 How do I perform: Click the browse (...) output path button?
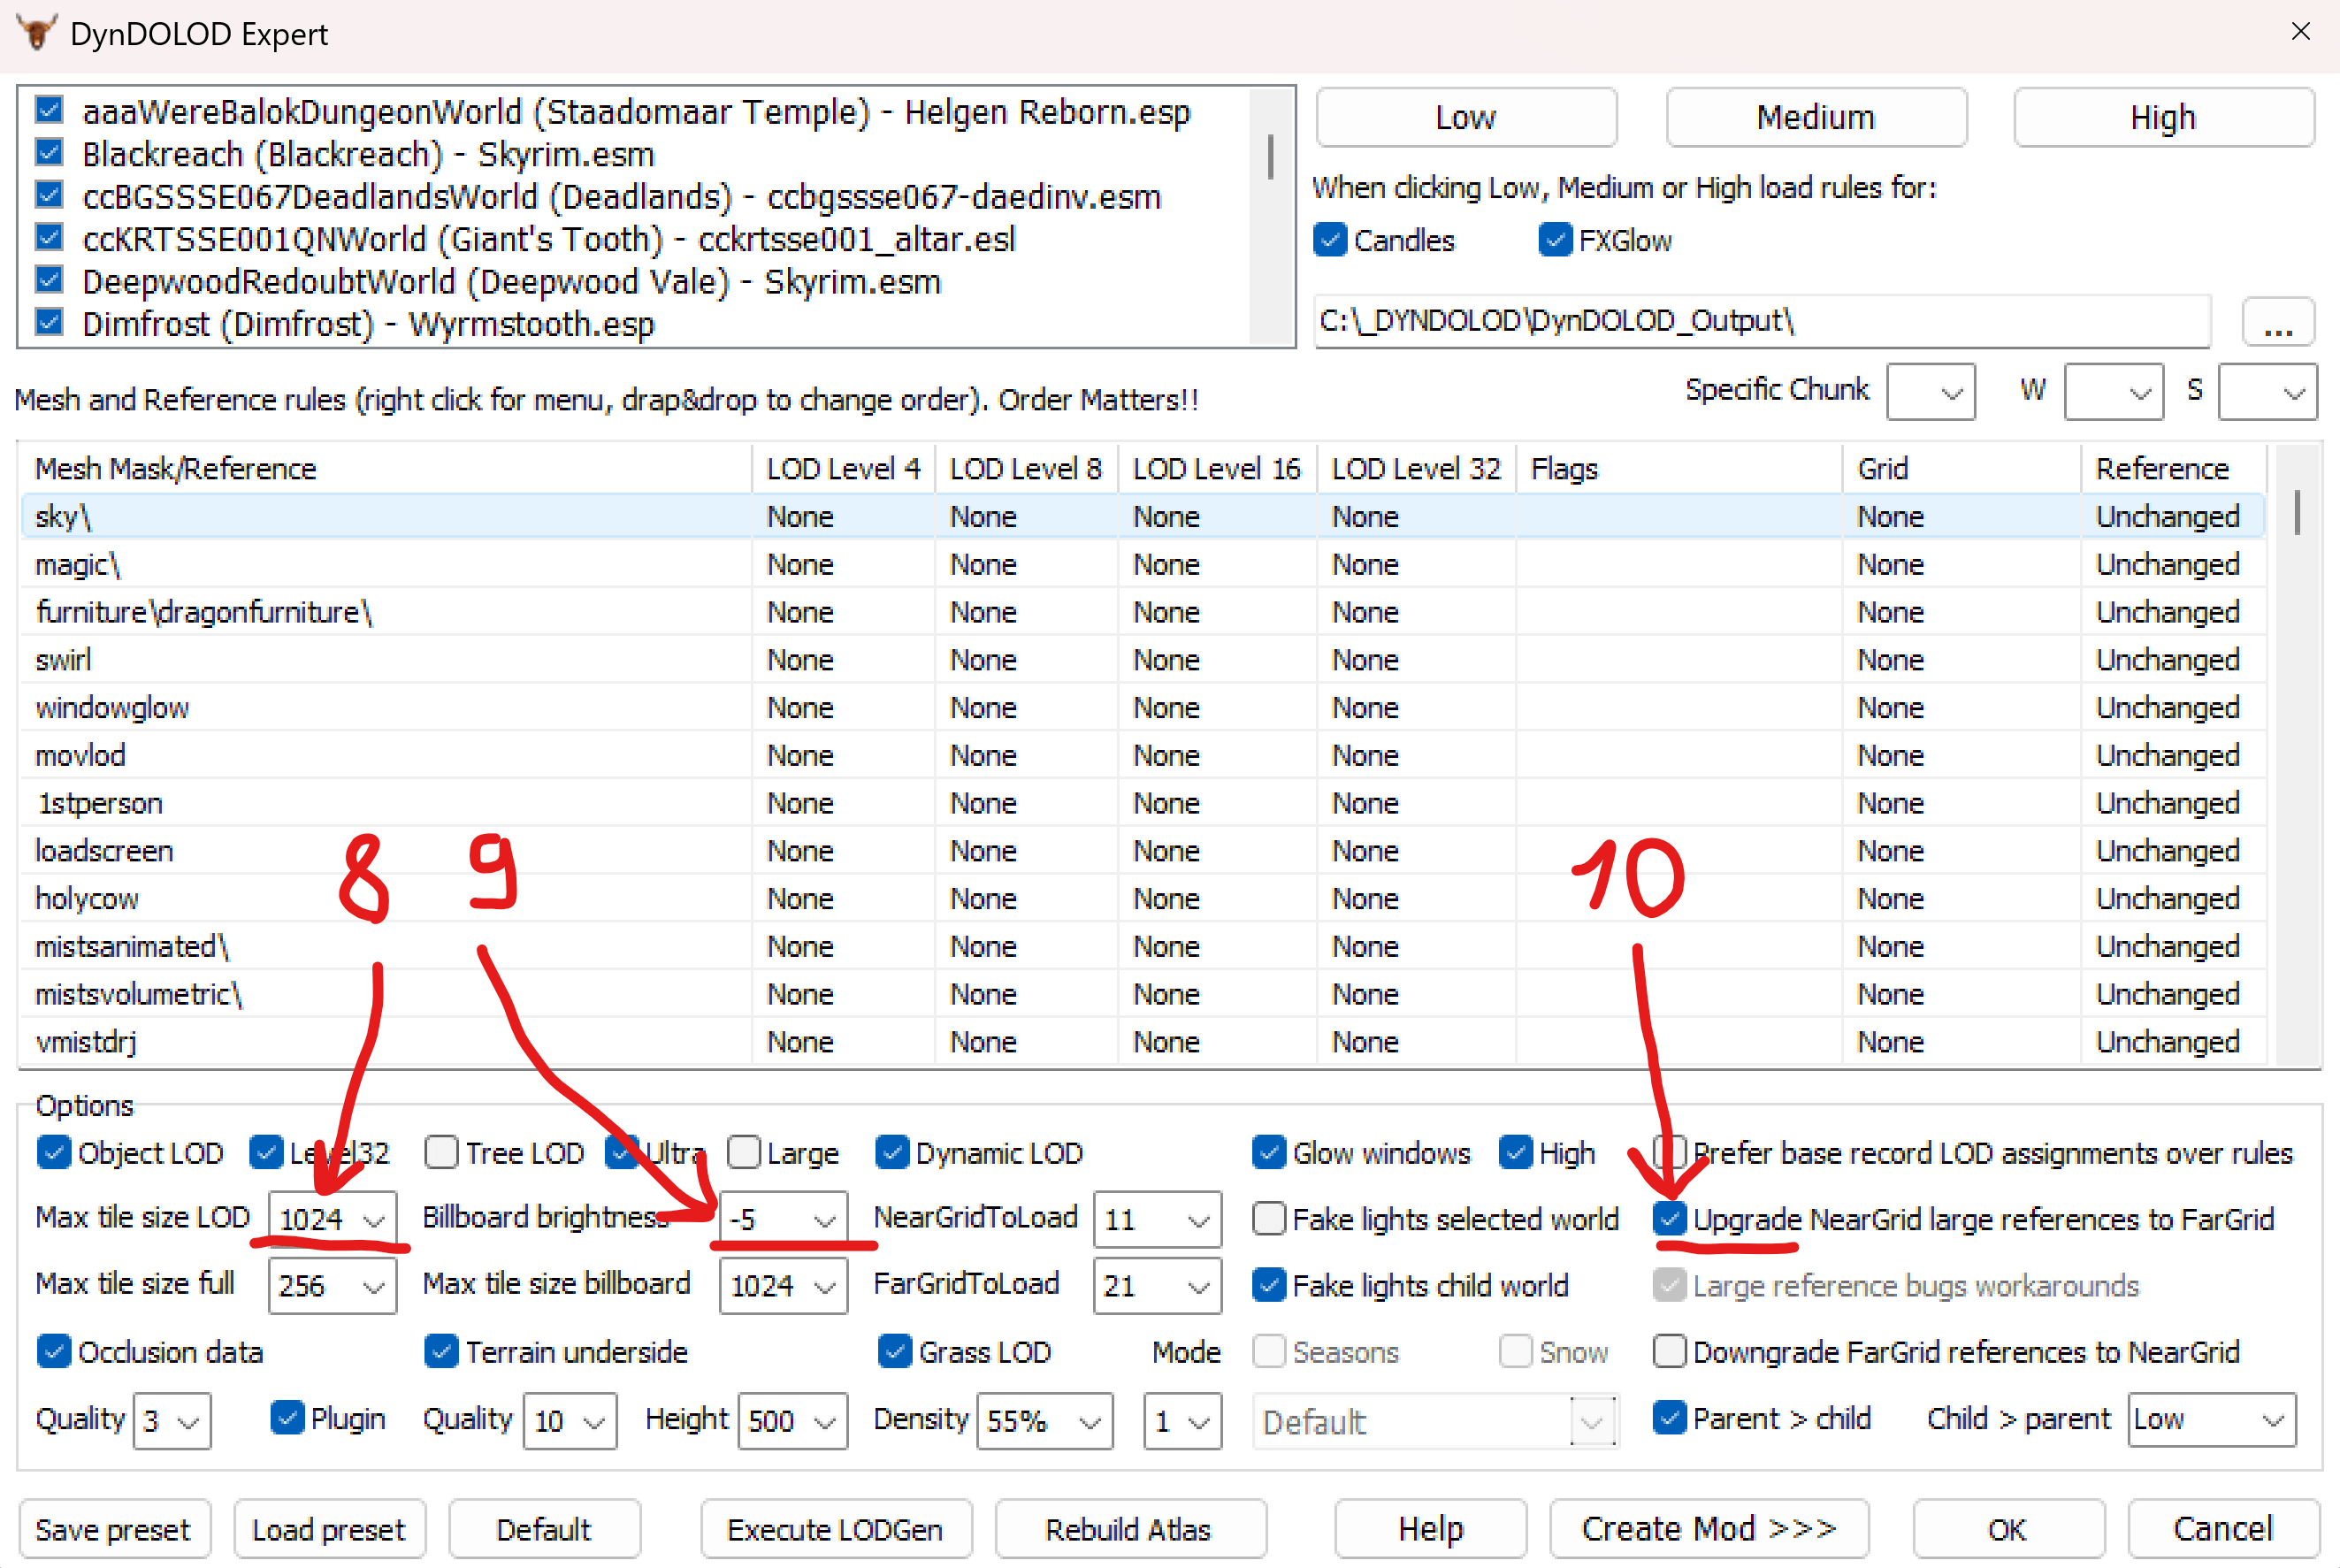[2277, 322]
